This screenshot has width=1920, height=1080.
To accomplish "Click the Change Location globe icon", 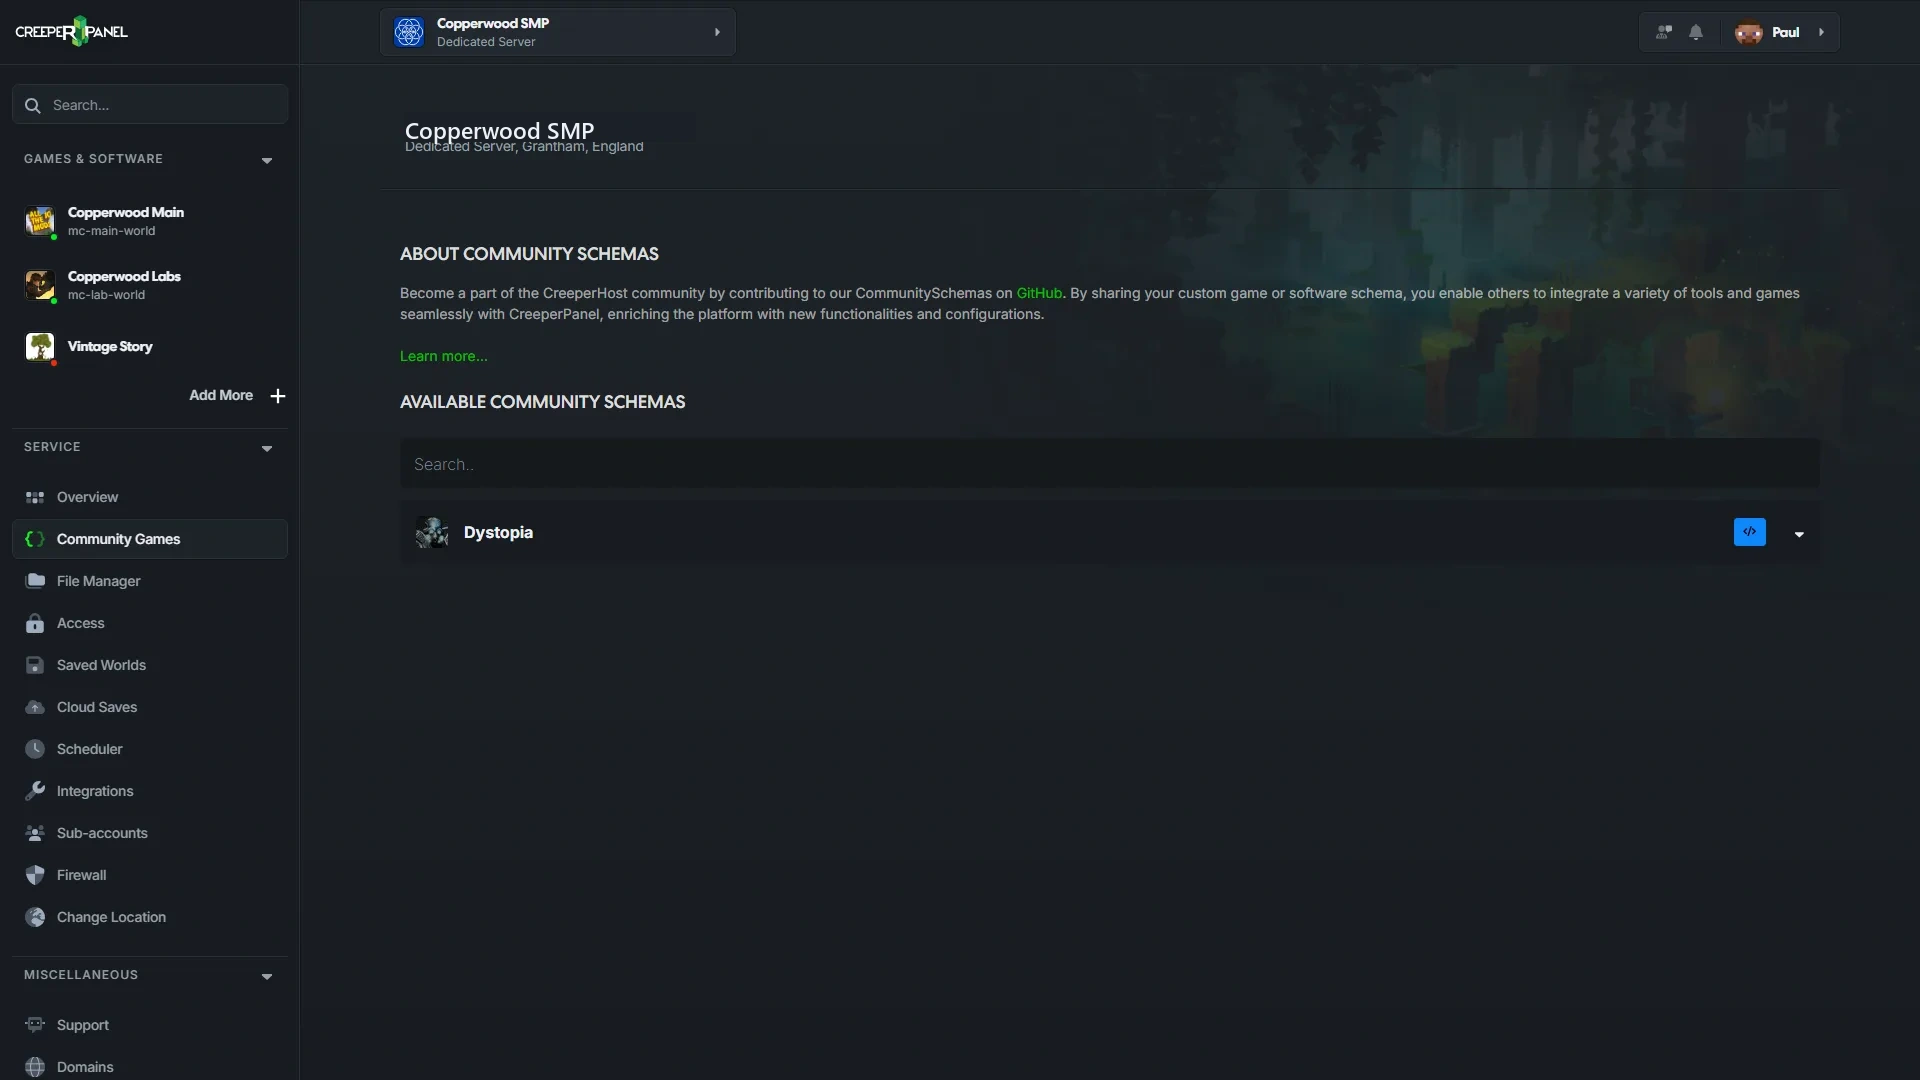I will tap(35, 917).
